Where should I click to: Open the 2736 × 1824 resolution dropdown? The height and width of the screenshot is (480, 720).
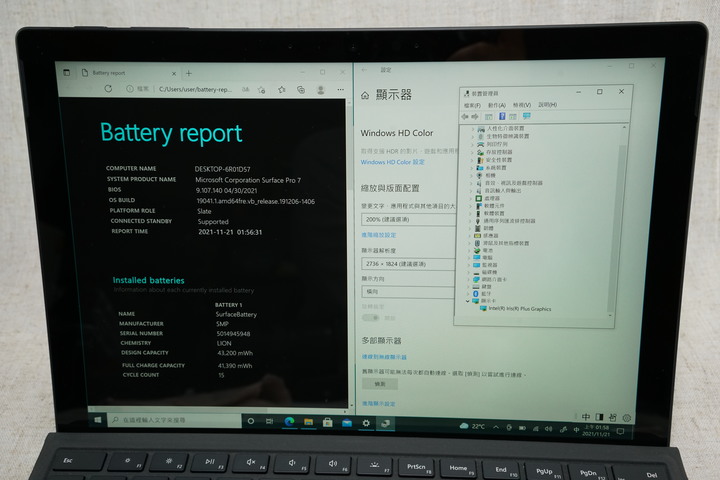(x=409, y=264)
